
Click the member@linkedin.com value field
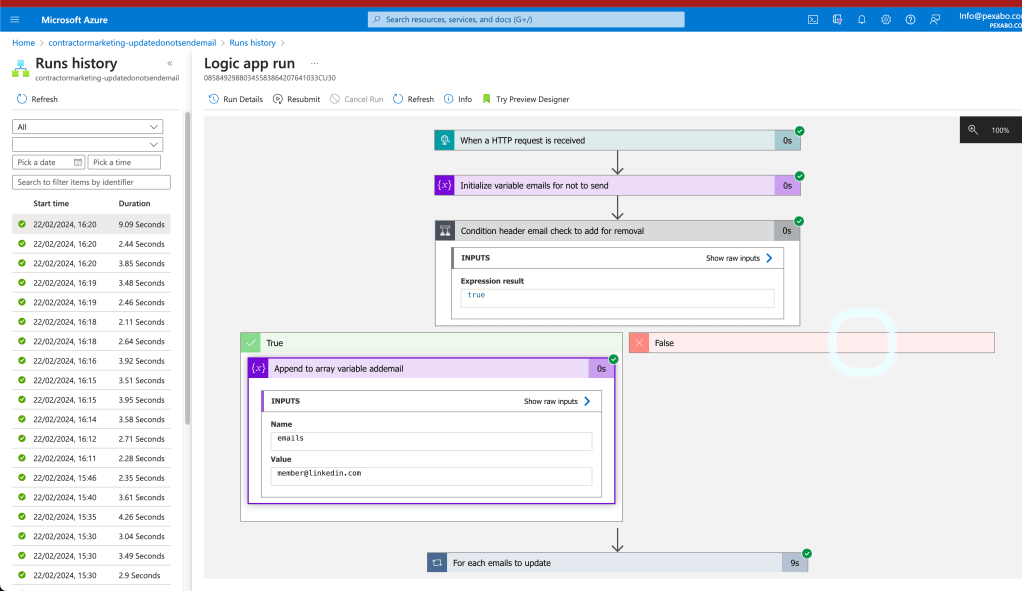coord(431,476)
